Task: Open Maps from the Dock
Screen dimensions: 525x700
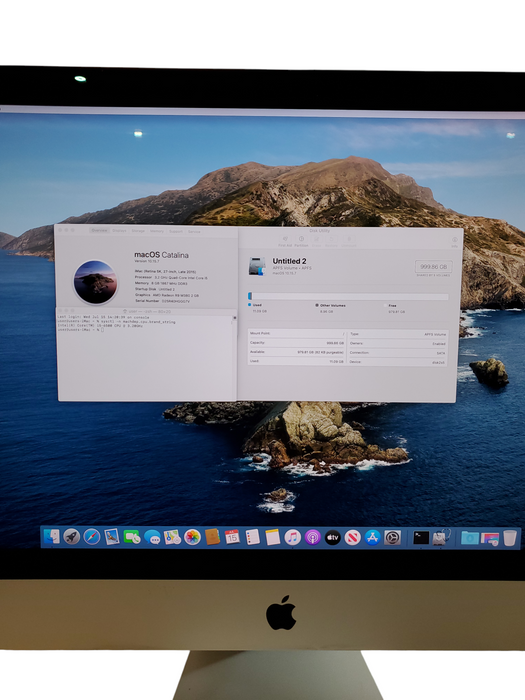Action: click(x=172, y=537)
